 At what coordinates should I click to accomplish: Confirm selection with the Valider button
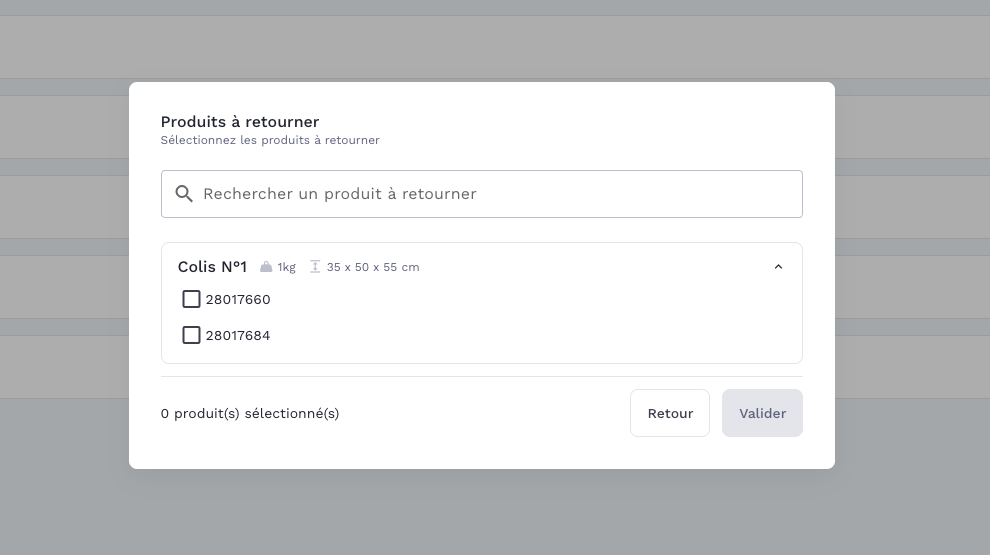click(x=762, y=413)
